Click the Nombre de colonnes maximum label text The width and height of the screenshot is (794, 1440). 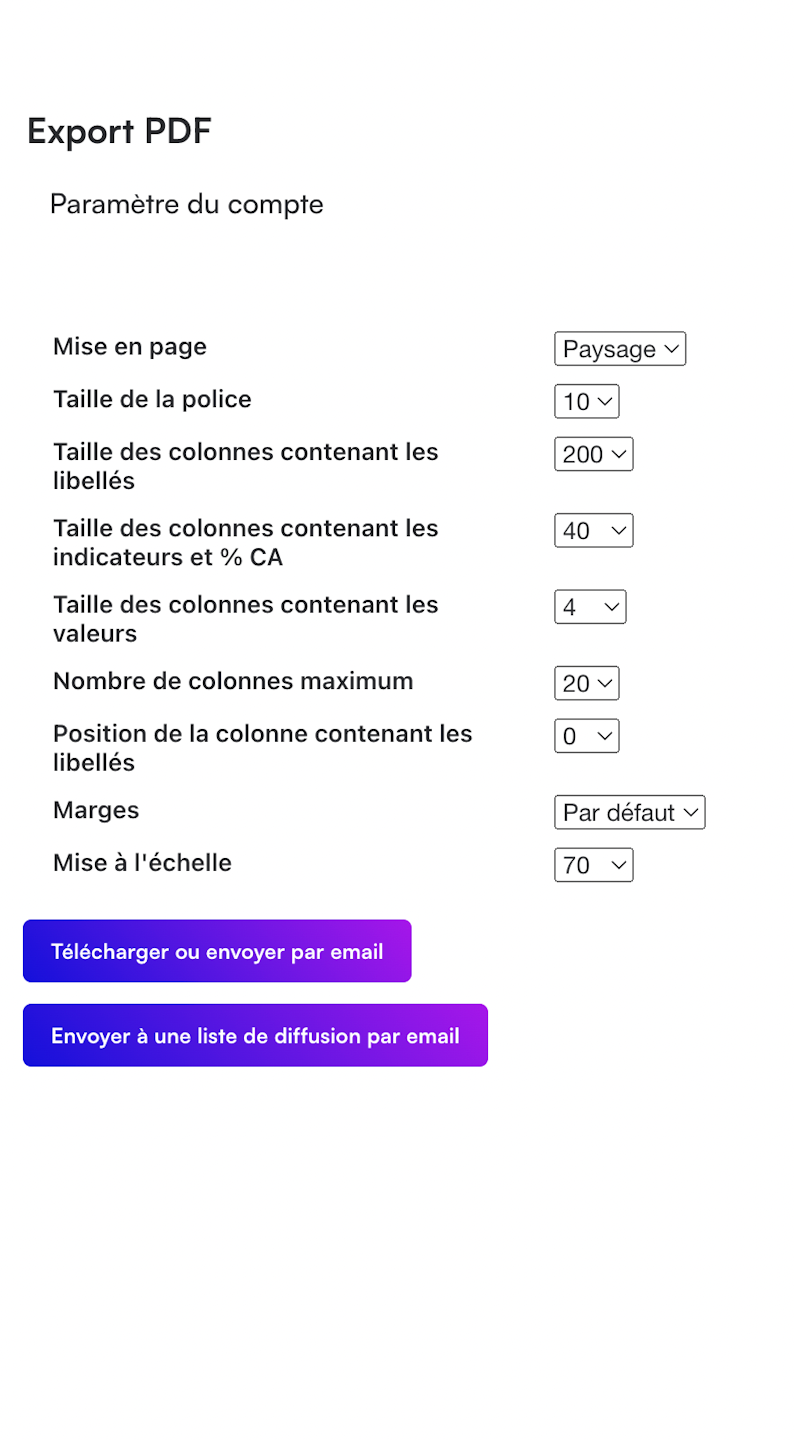233,682
